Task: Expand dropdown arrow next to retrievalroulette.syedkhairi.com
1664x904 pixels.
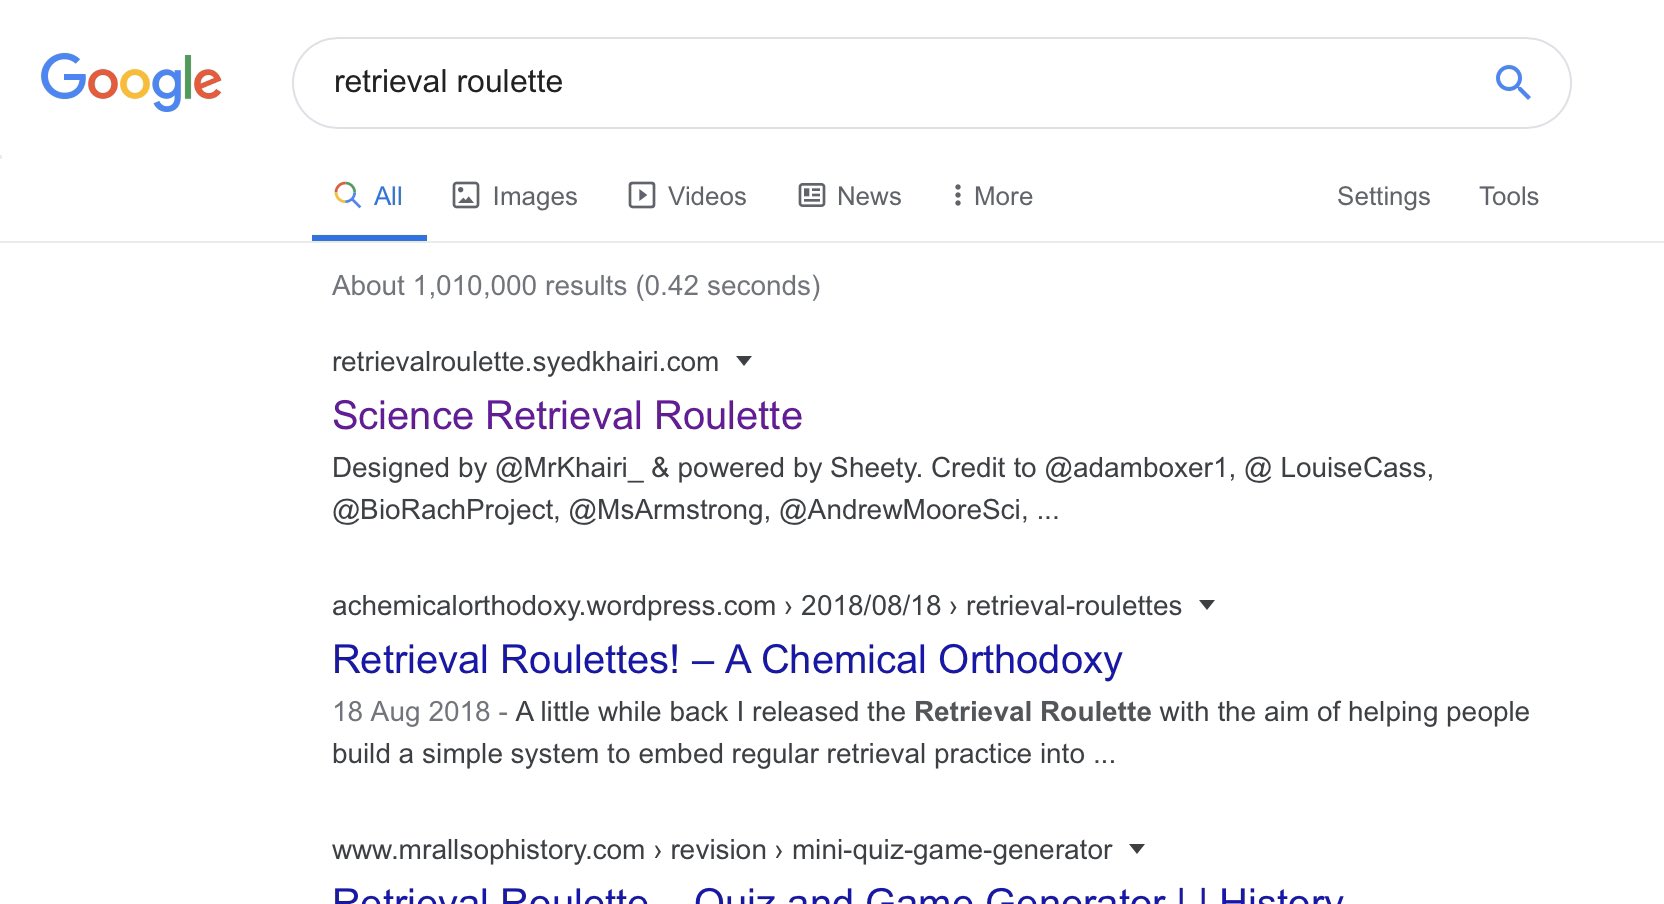Action: tap(743, 361)
